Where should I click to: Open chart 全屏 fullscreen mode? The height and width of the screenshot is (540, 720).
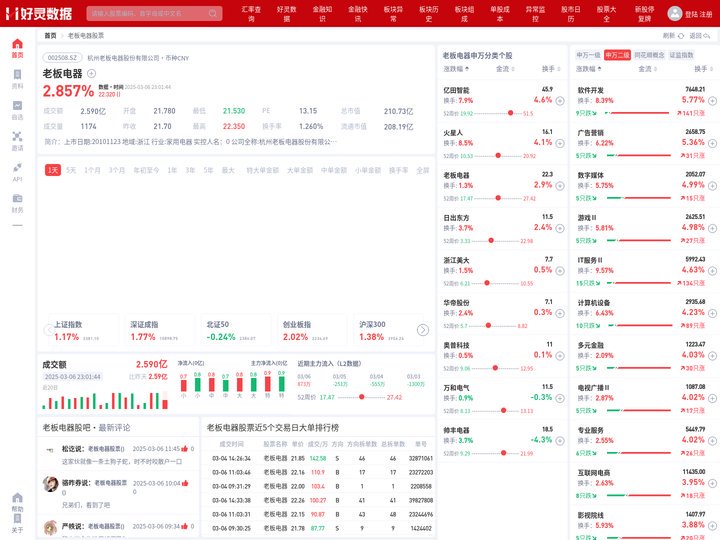422,170
